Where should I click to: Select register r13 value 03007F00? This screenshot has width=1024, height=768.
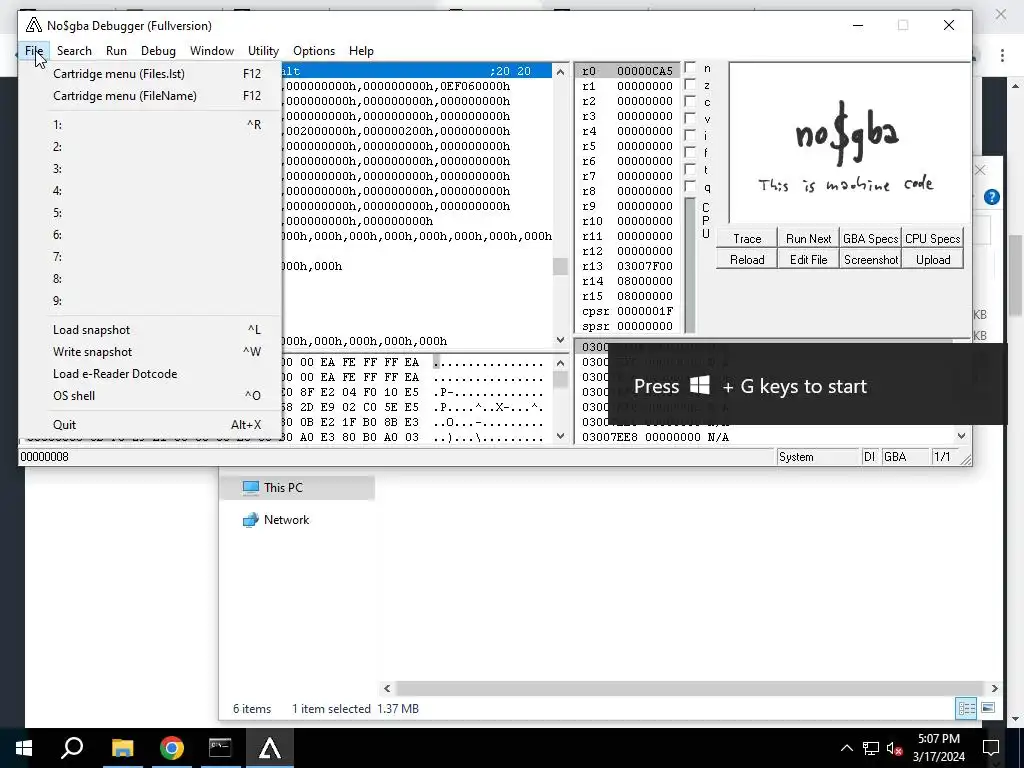tap(645, 266)
